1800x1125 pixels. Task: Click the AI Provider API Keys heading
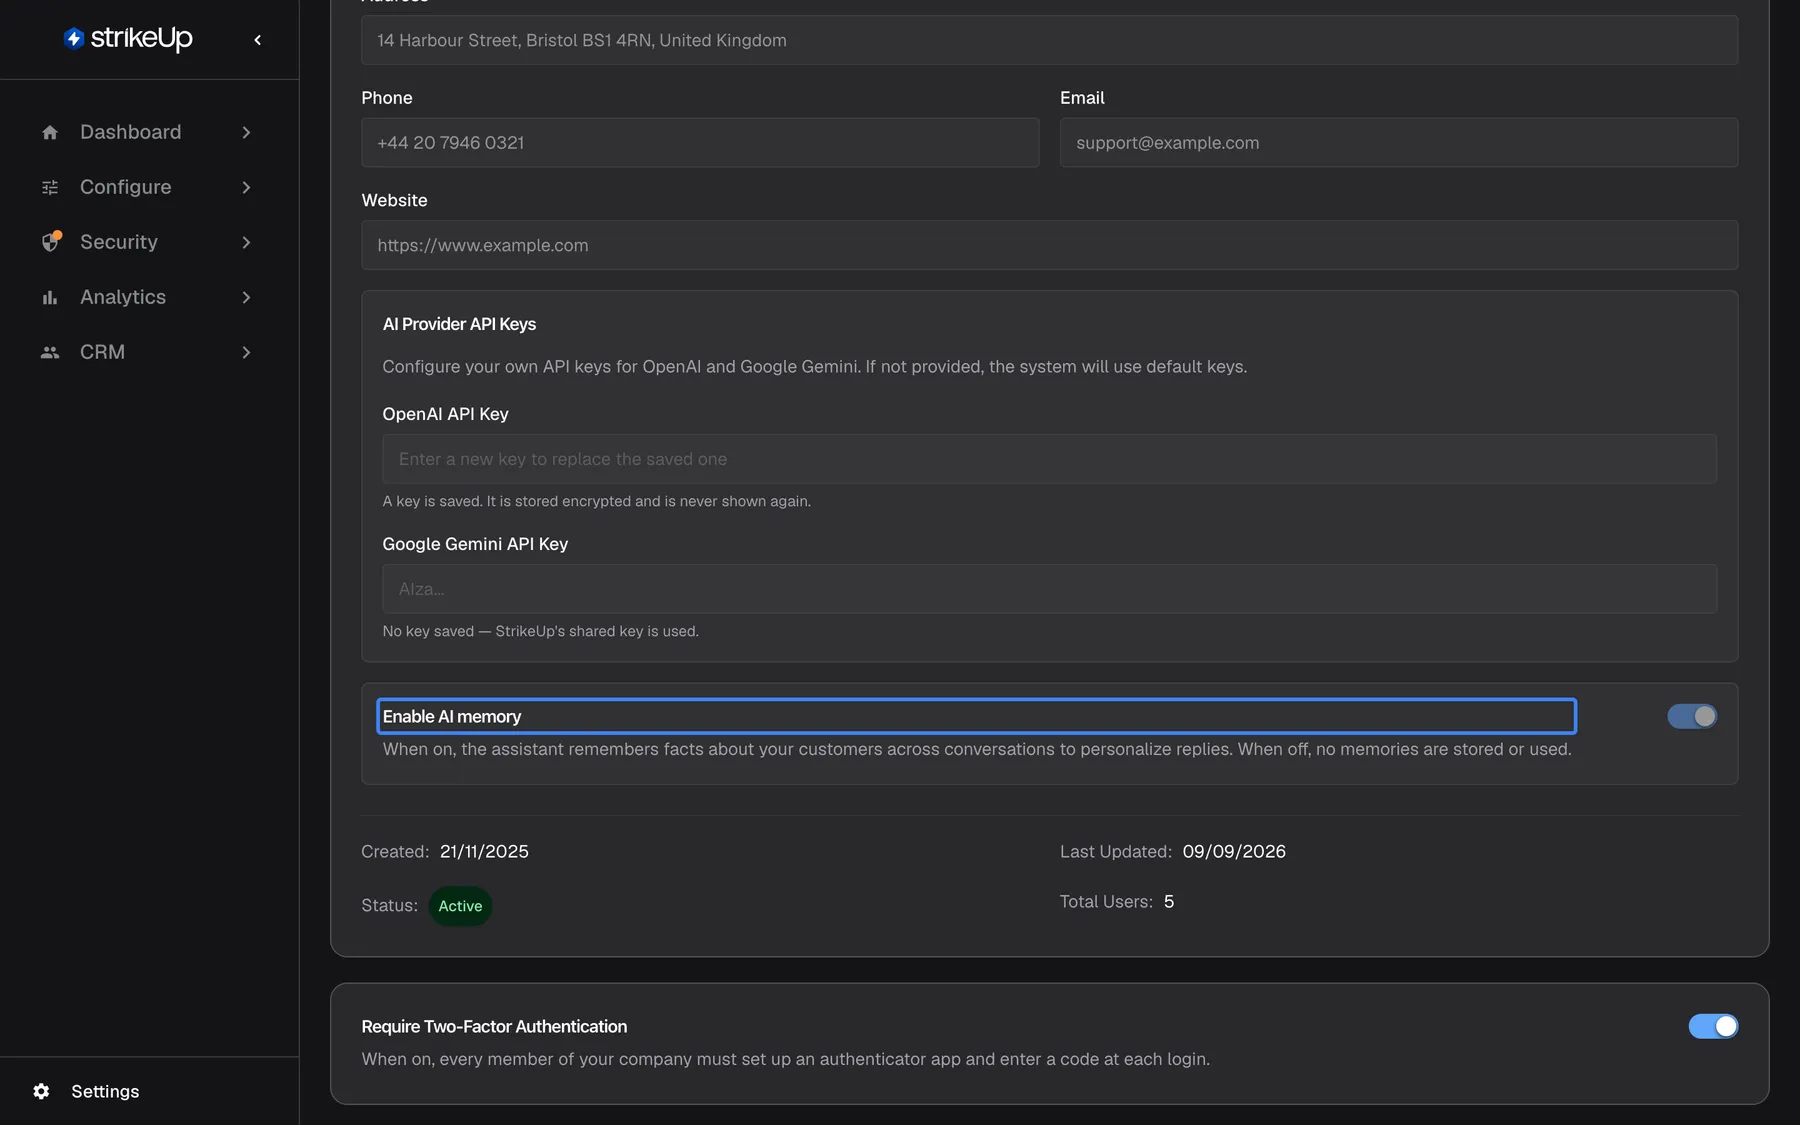click(x=459, y=324)
